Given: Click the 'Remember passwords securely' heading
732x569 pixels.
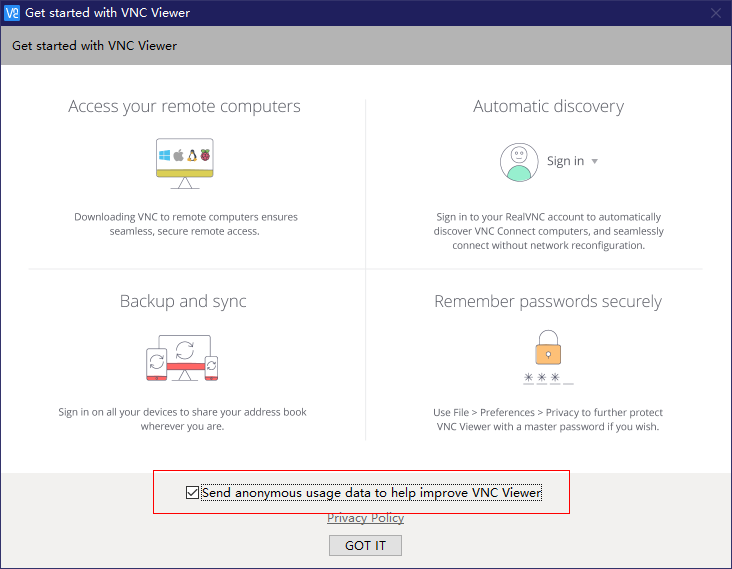Looking at the screenshot, I should point(548,301).
